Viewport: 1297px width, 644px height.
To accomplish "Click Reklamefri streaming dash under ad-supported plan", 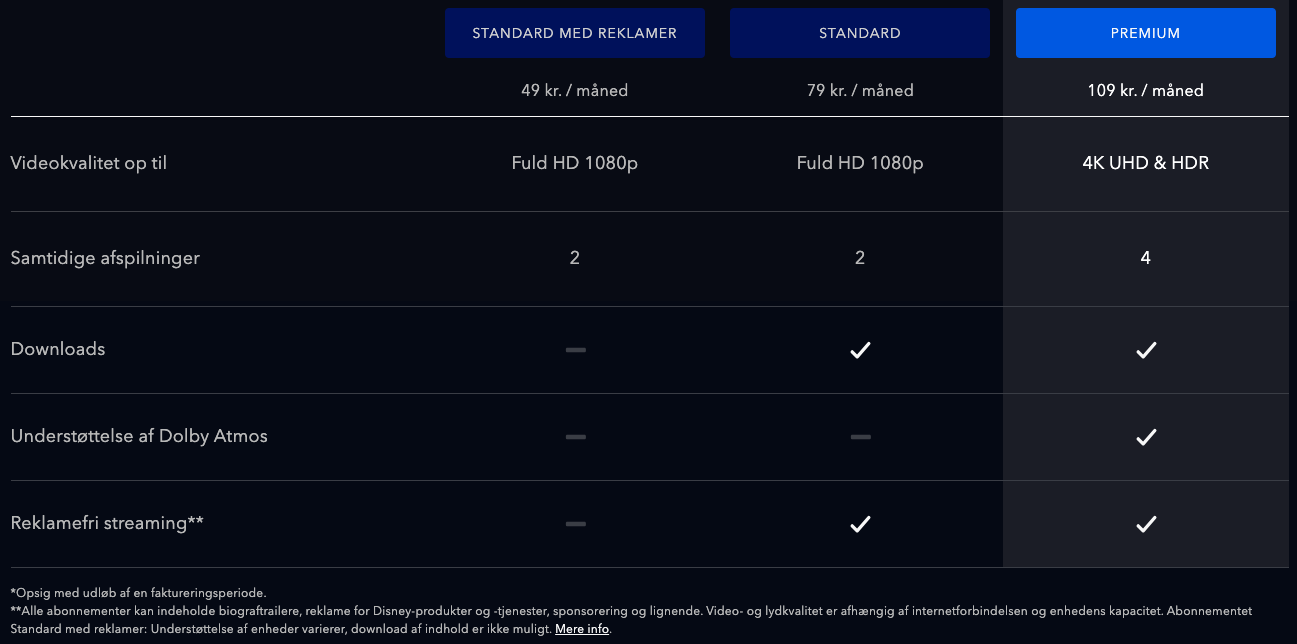I will (x=575, y=524).
